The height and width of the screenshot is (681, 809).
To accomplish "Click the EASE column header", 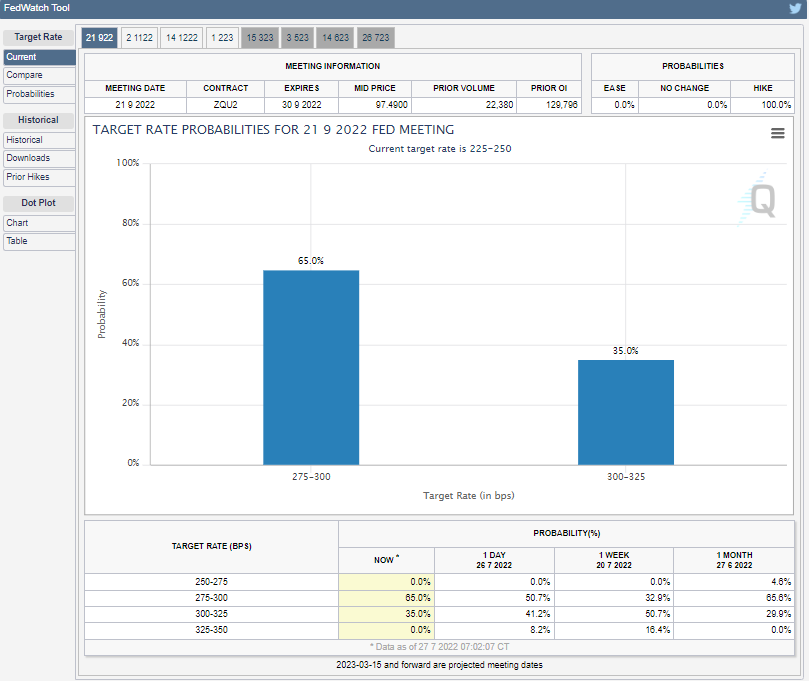I will (x=614, y=88).
